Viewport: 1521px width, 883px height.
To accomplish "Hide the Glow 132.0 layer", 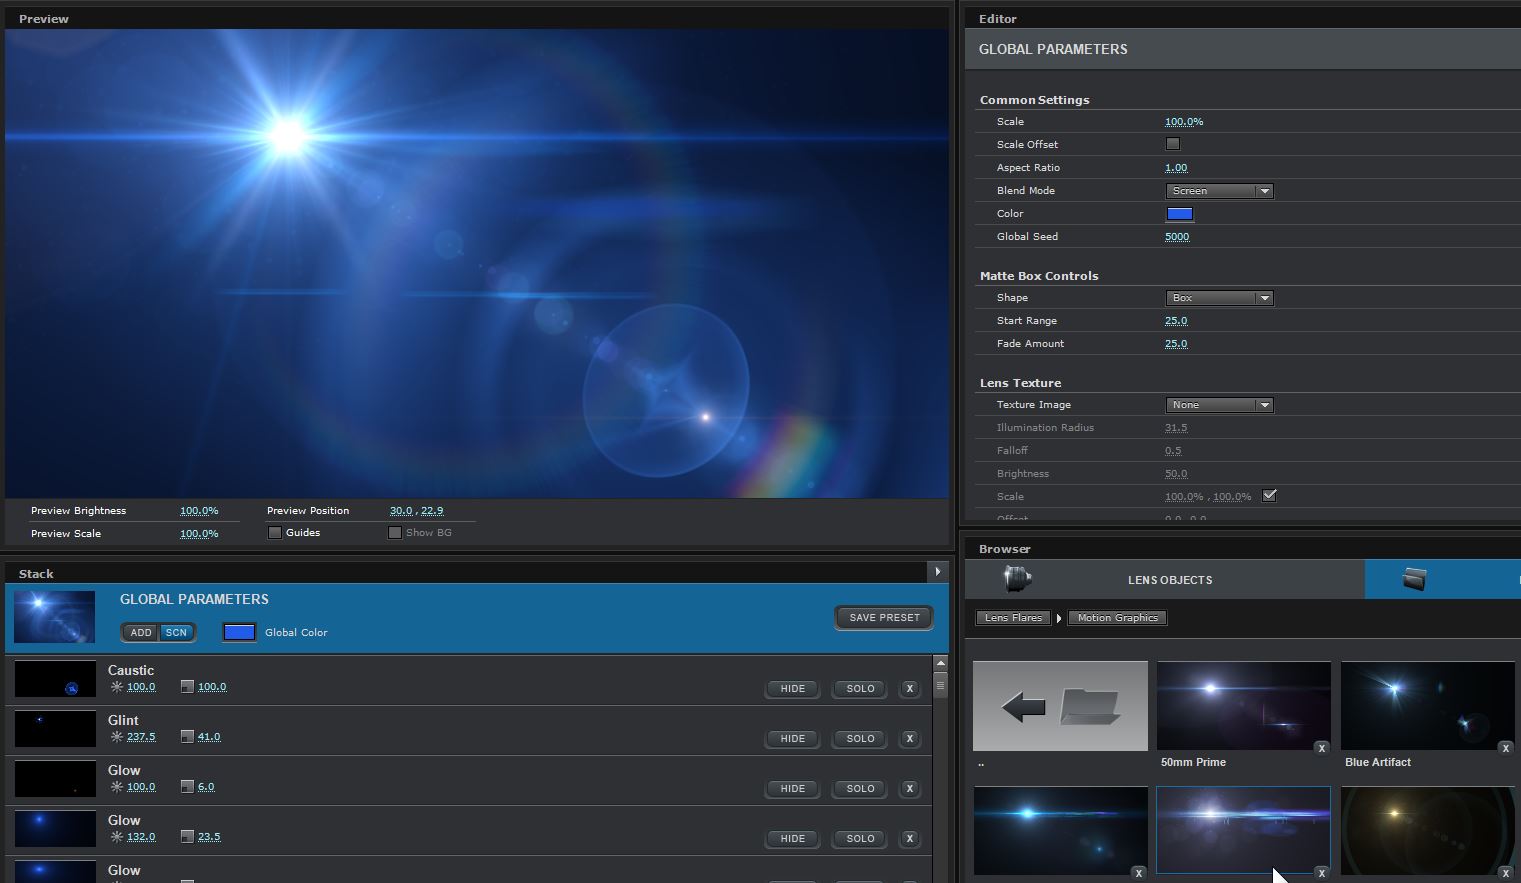I will coord(793,838).
